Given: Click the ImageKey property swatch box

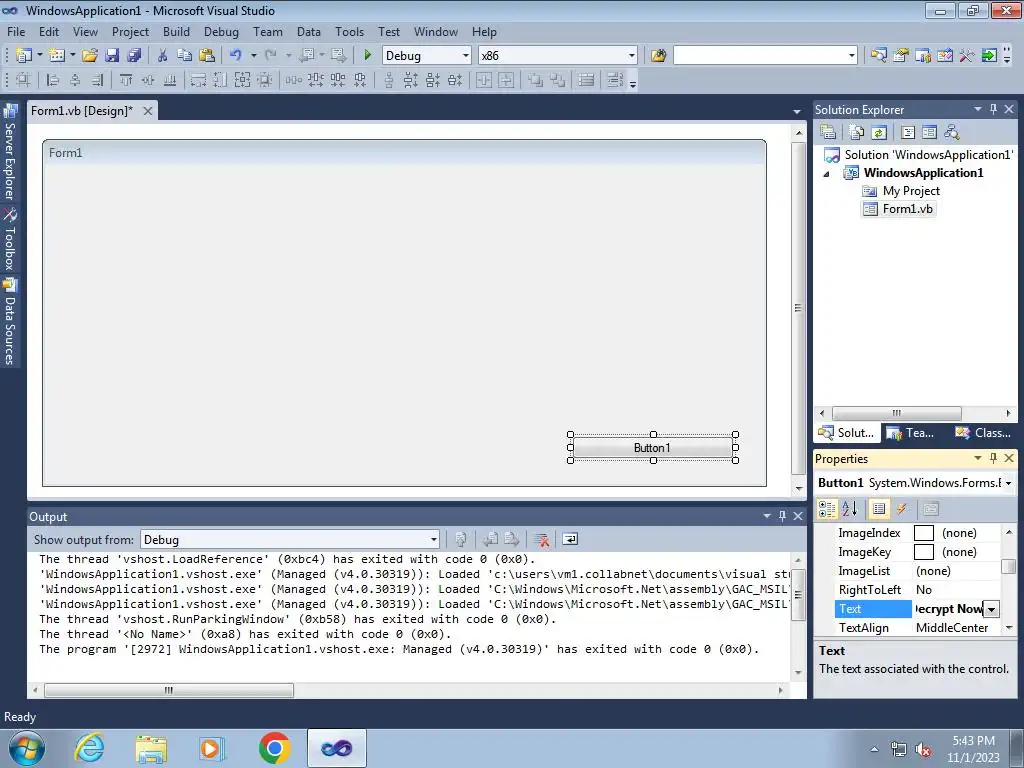Looking at the screenshot, I should click(923, 552).
